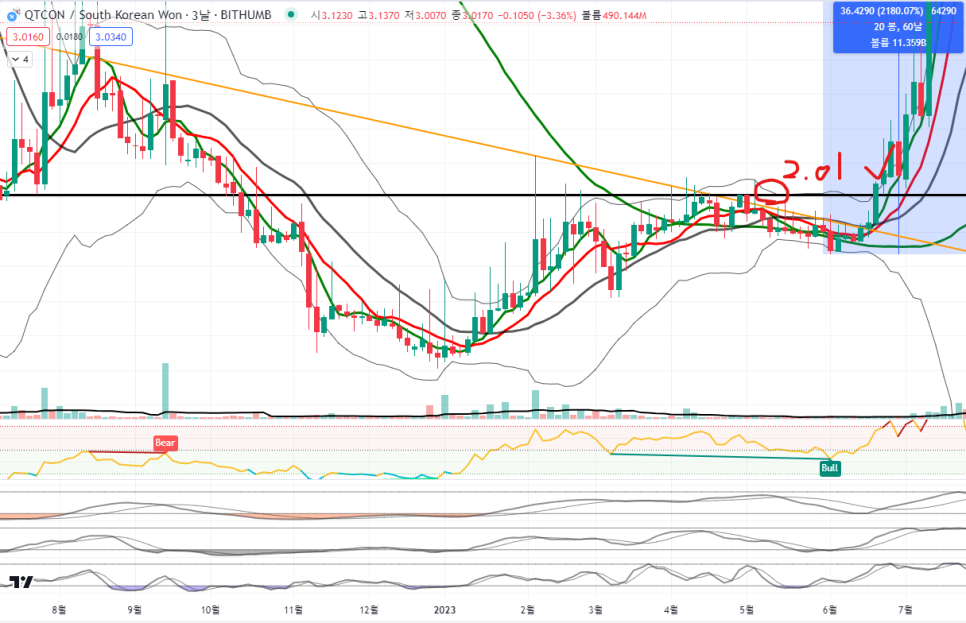The image size is (966, 623).
Task: Click the 2월 label on time axis
Action: pos(527,609)
